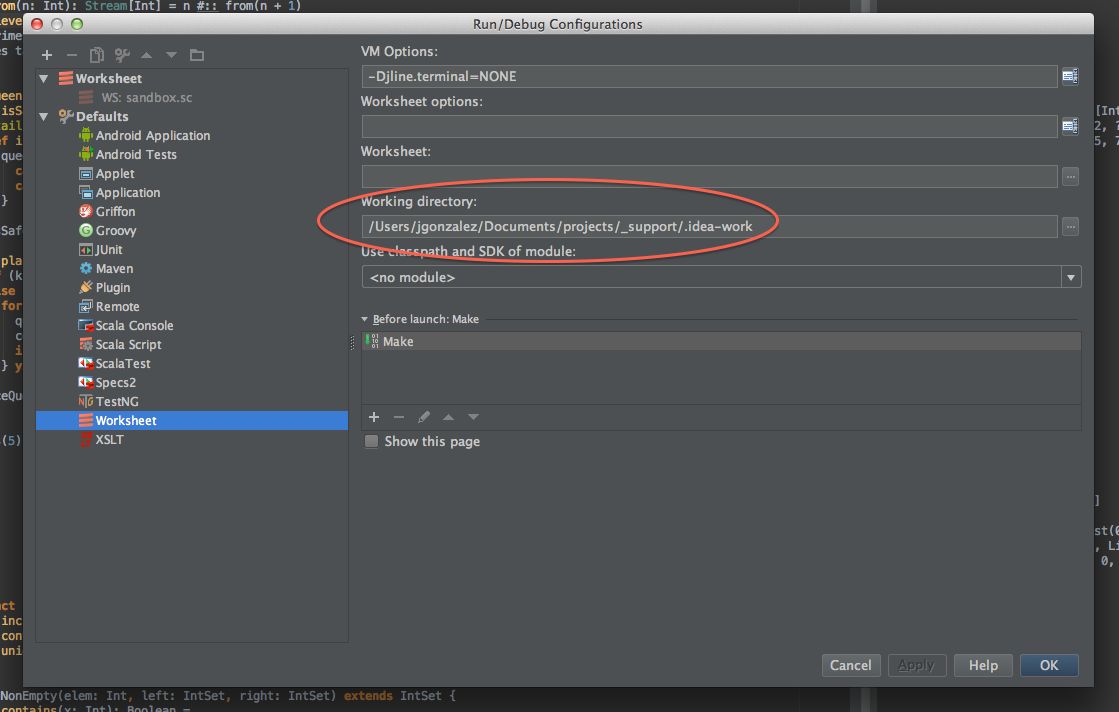1119x712 pixels.
Task: Select Plugin default configuration
Action: pyautogui.click(x=105, y=288)
